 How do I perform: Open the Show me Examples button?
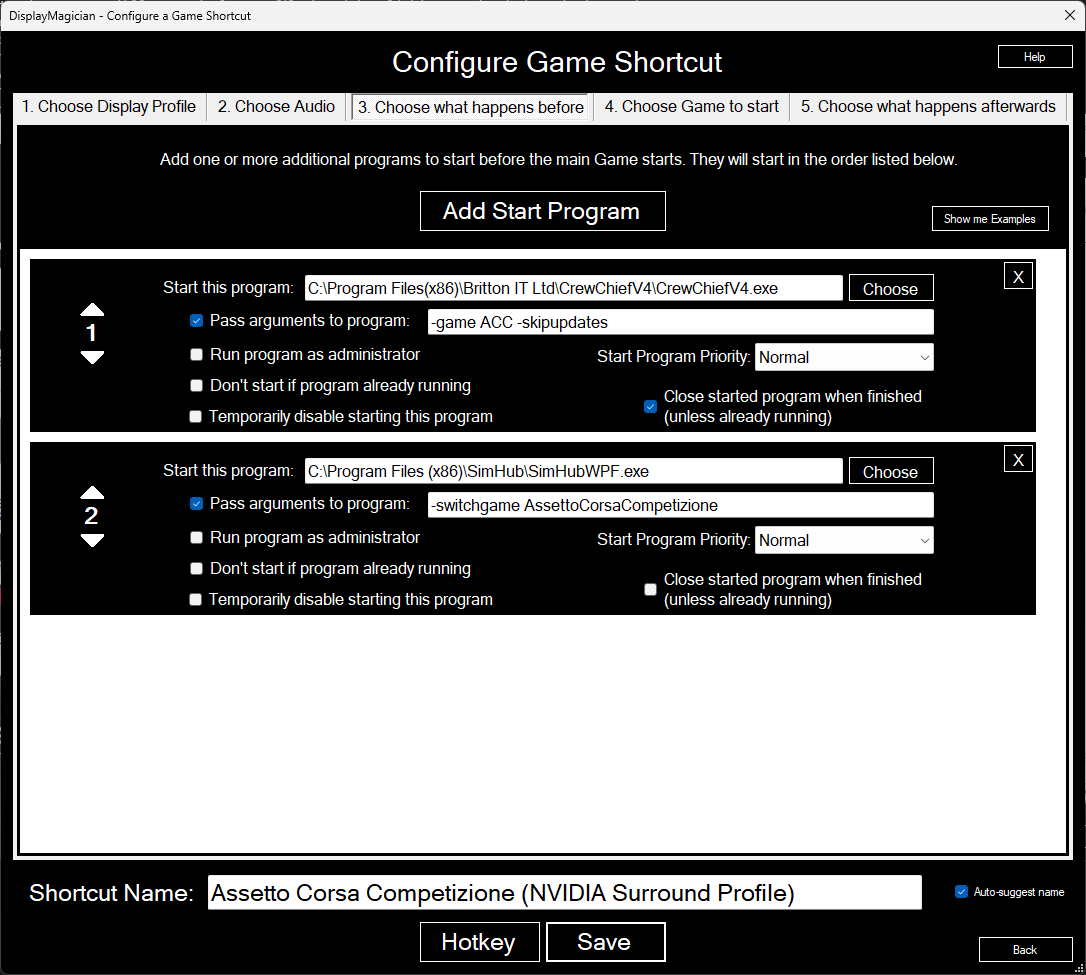coord(990,219)
